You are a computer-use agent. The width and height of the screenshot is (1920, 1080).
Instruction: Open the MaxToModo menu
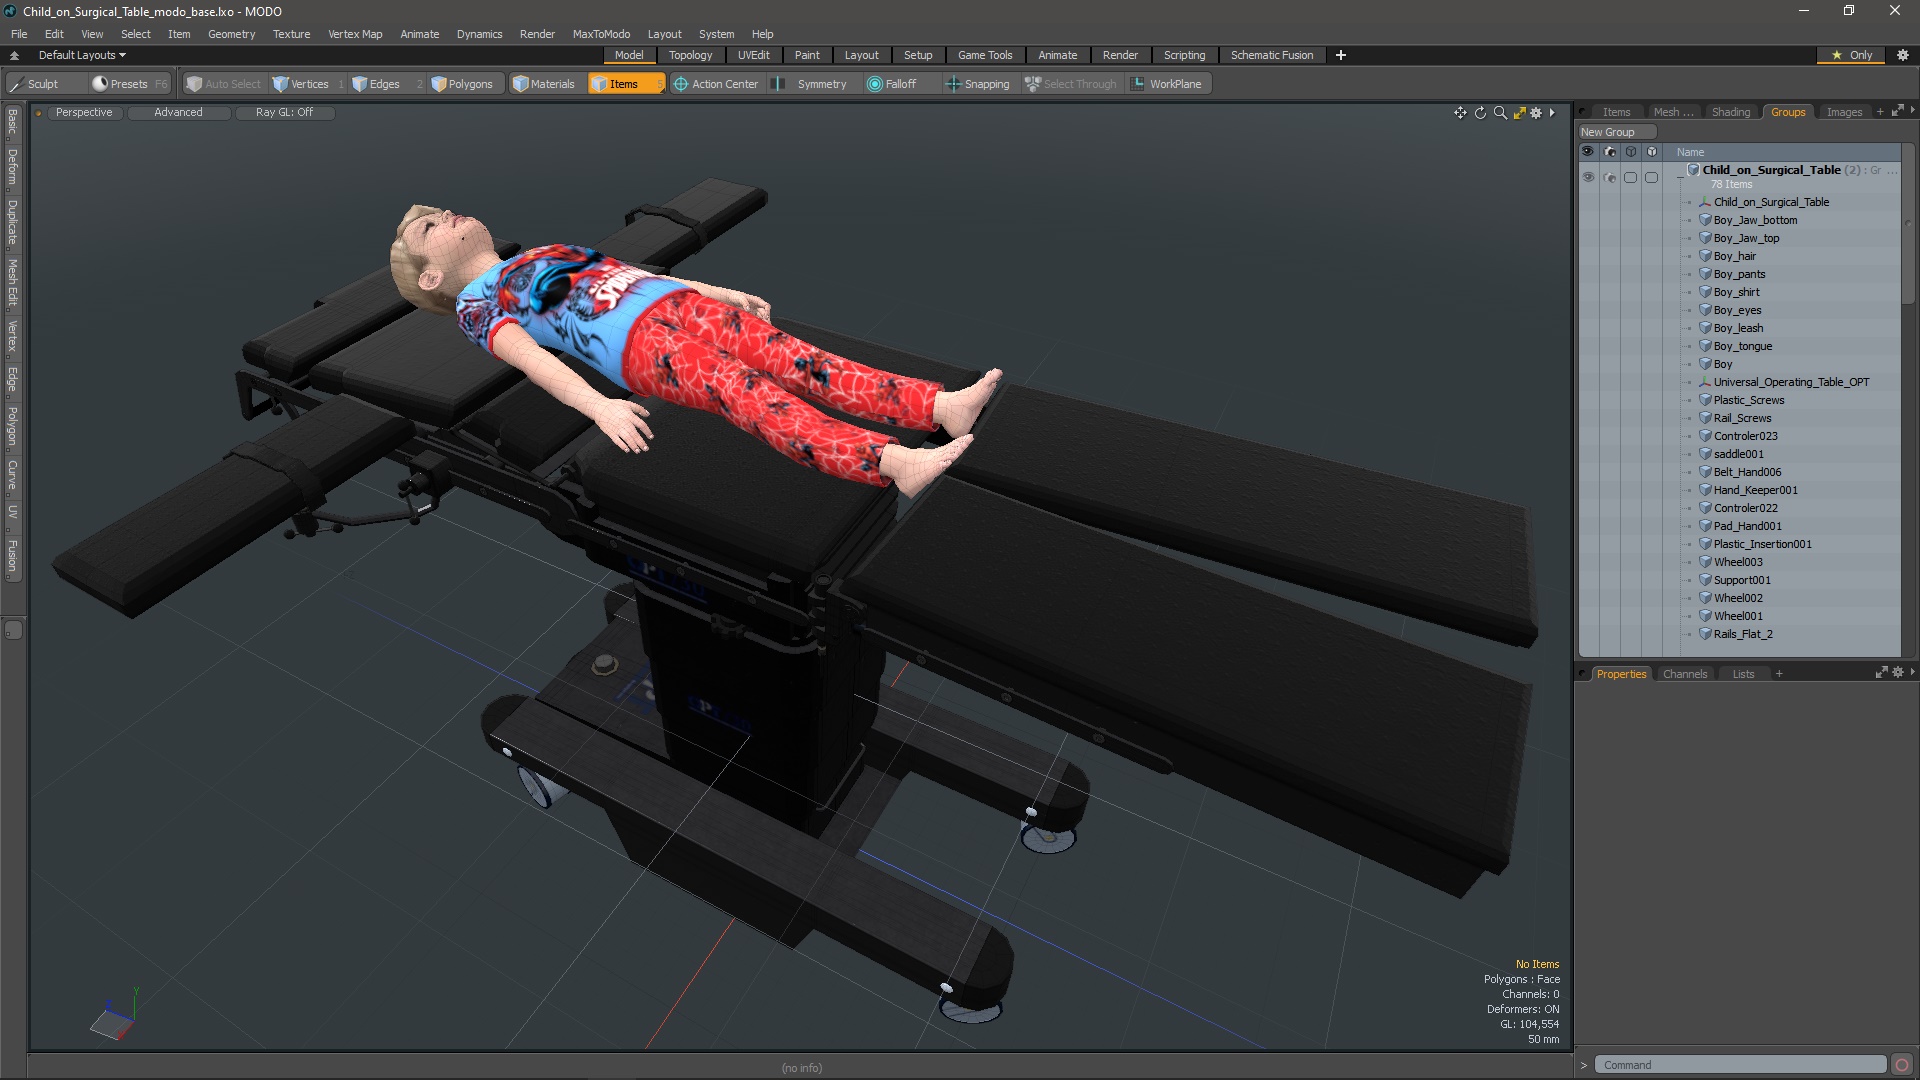[x=601, y=34]
